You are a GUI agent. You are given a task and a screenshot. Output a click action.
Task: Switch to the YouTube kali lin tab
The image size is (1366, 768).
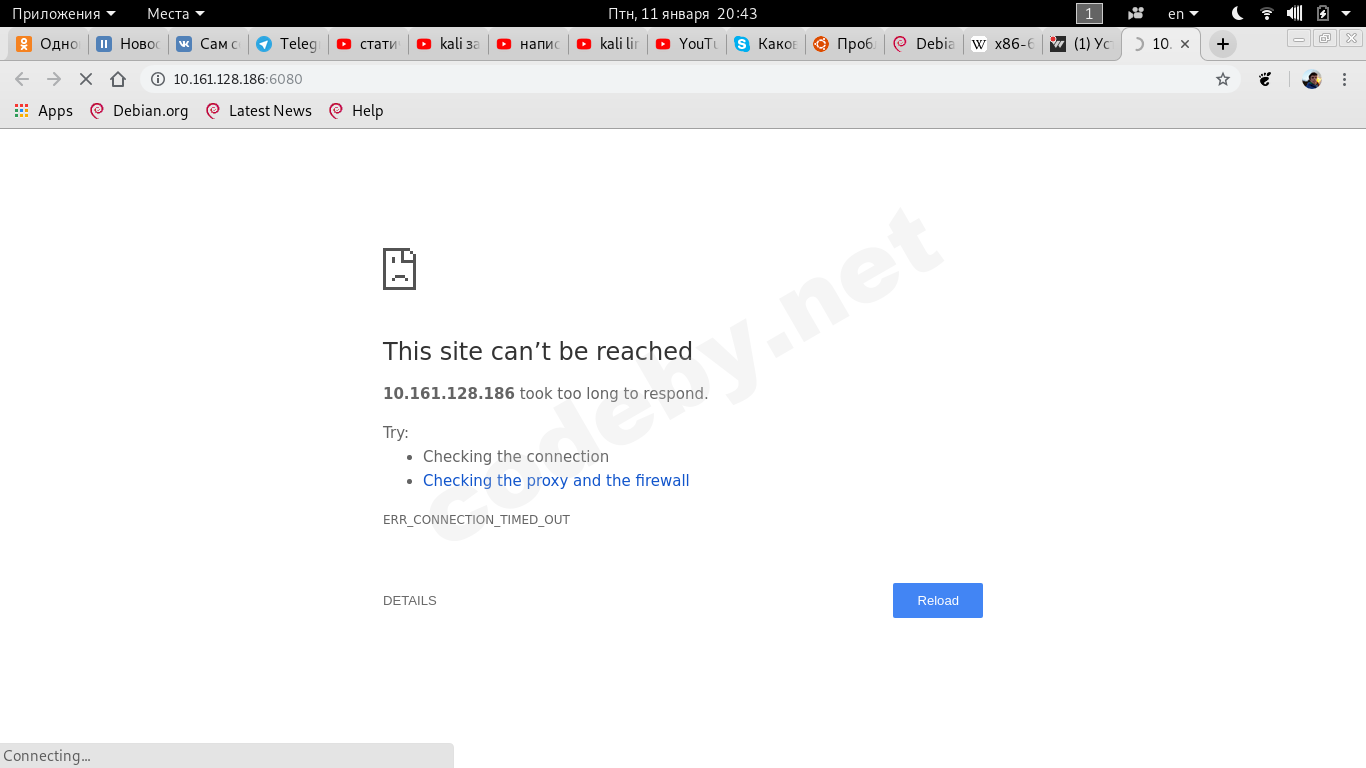(x=608, y=44)
